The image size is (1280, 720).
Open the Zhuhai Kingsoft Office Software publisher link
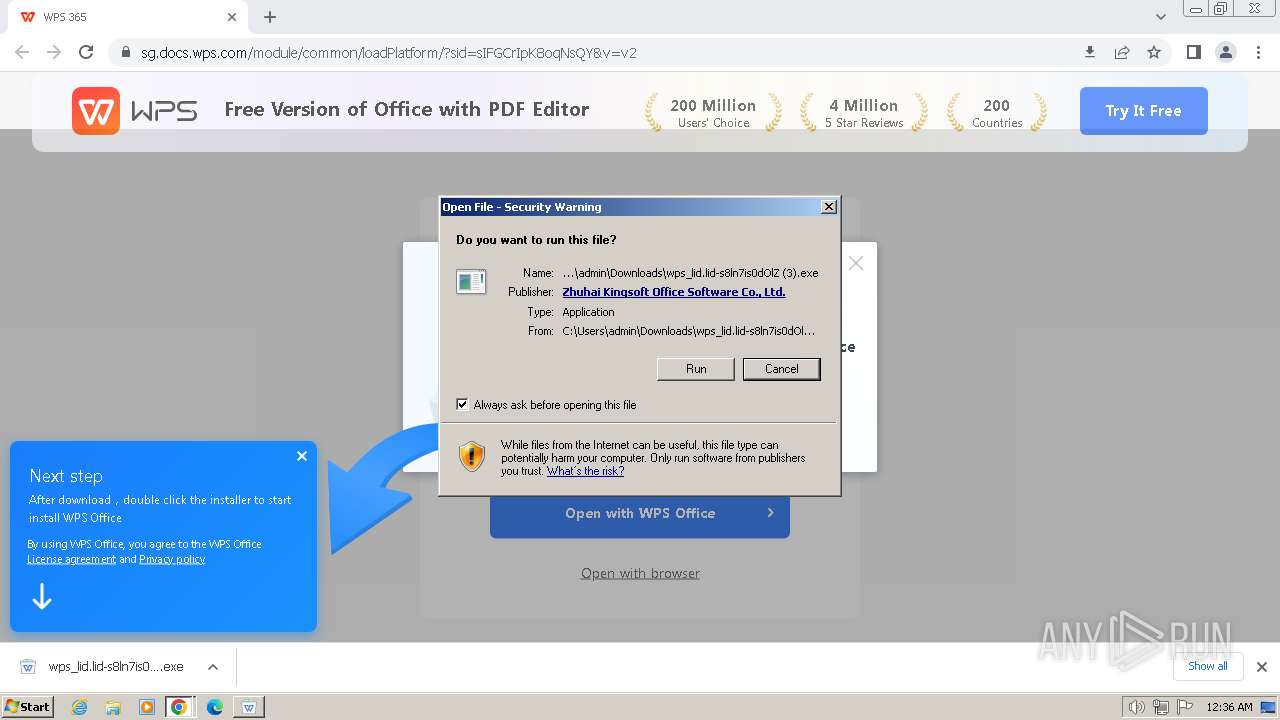673,292
